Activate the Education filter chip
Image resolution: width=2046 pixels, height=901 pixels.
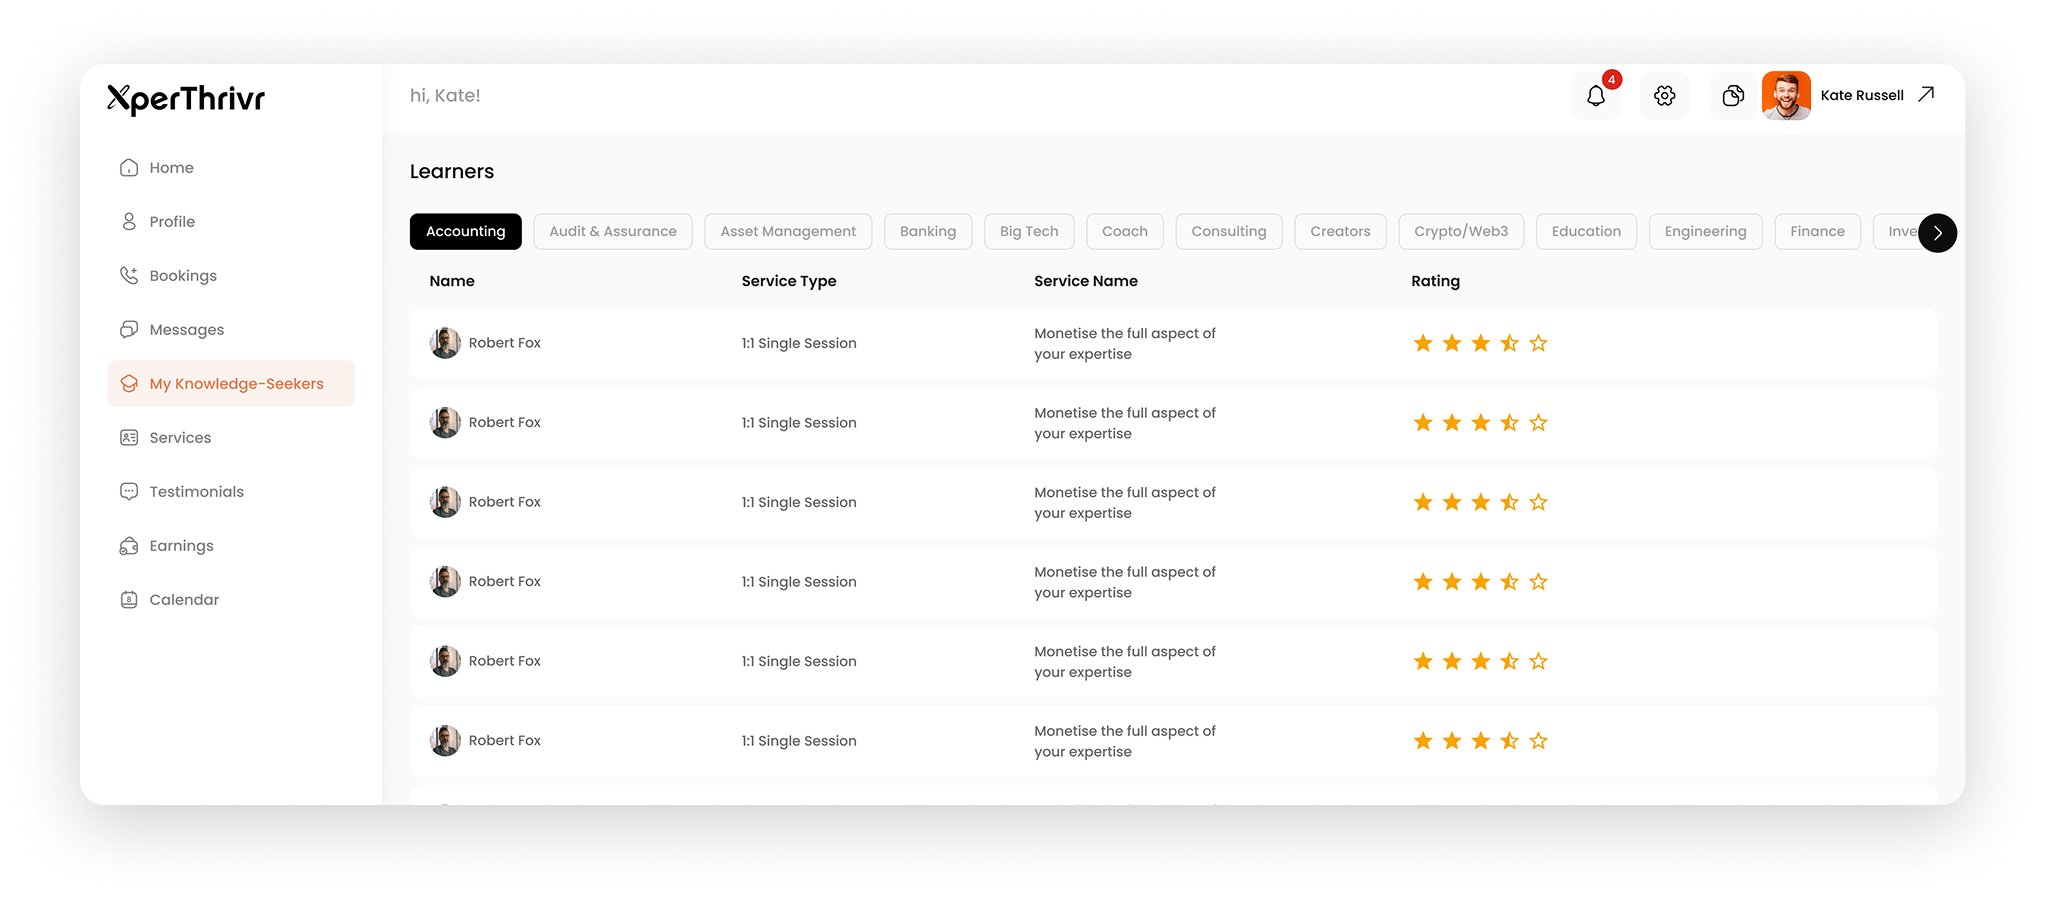(x=1586, y=231)
